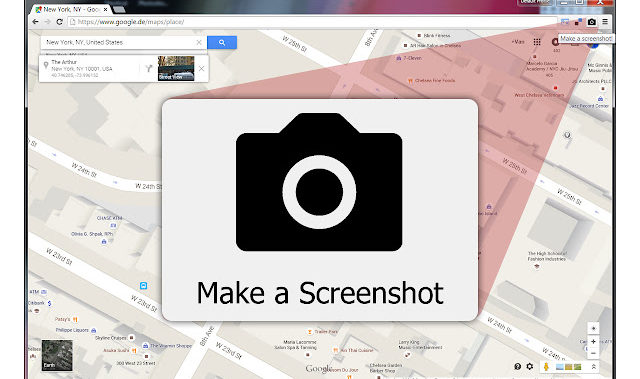Click the +Man Google Plus link
This screenshot has height=379, width=640.
coord(518,42)
